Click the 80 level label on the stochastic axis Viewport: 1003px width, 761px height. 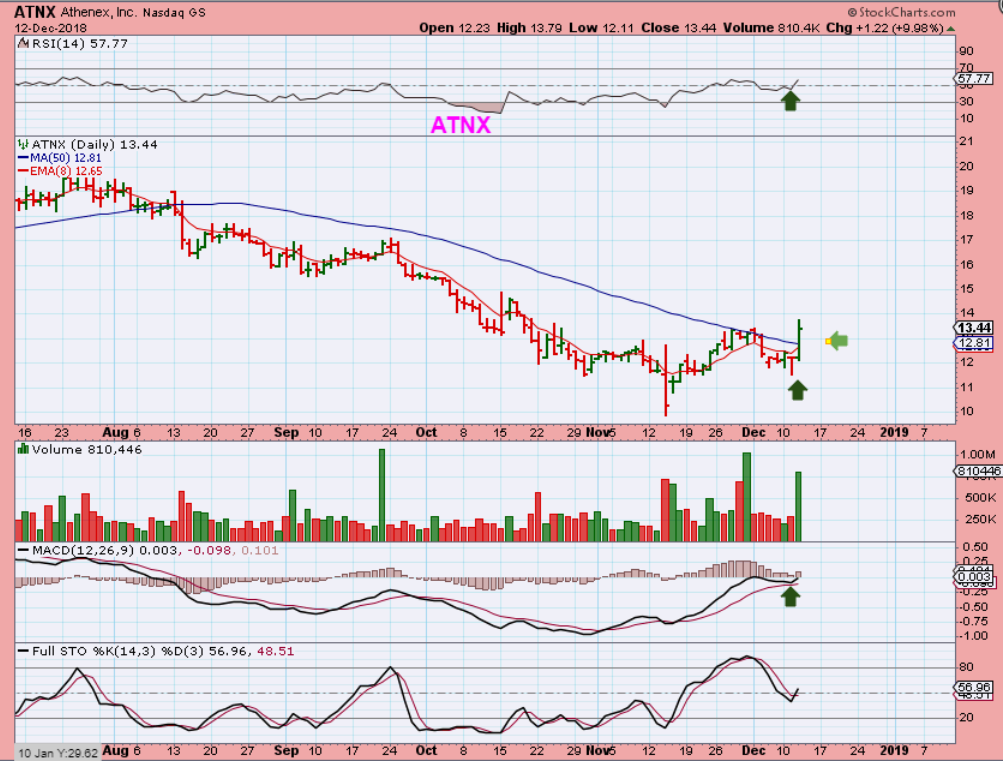click(966, 667)
